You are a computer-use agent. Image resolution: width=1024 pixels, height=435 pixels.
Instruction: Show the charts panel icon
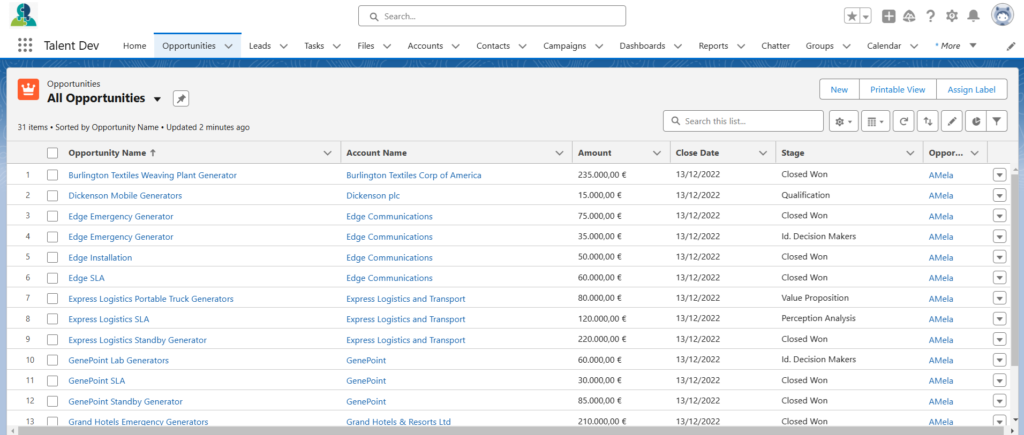click(x=976, y=121)
